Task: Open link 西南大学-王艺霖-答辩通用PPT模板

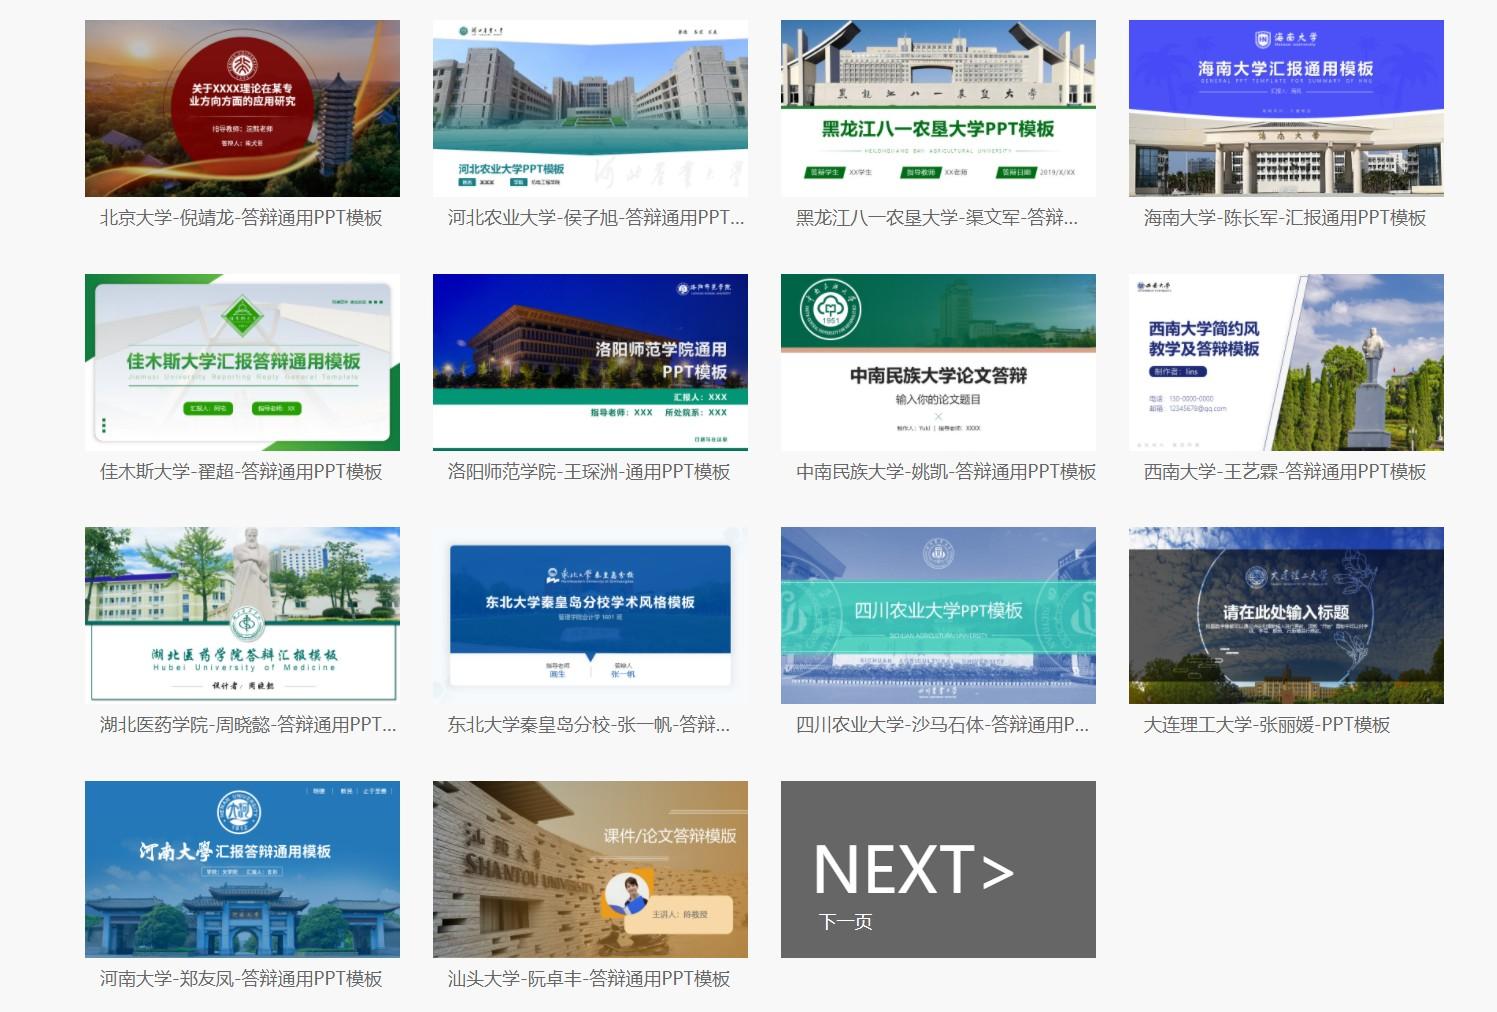Action: pos(1285,472)
